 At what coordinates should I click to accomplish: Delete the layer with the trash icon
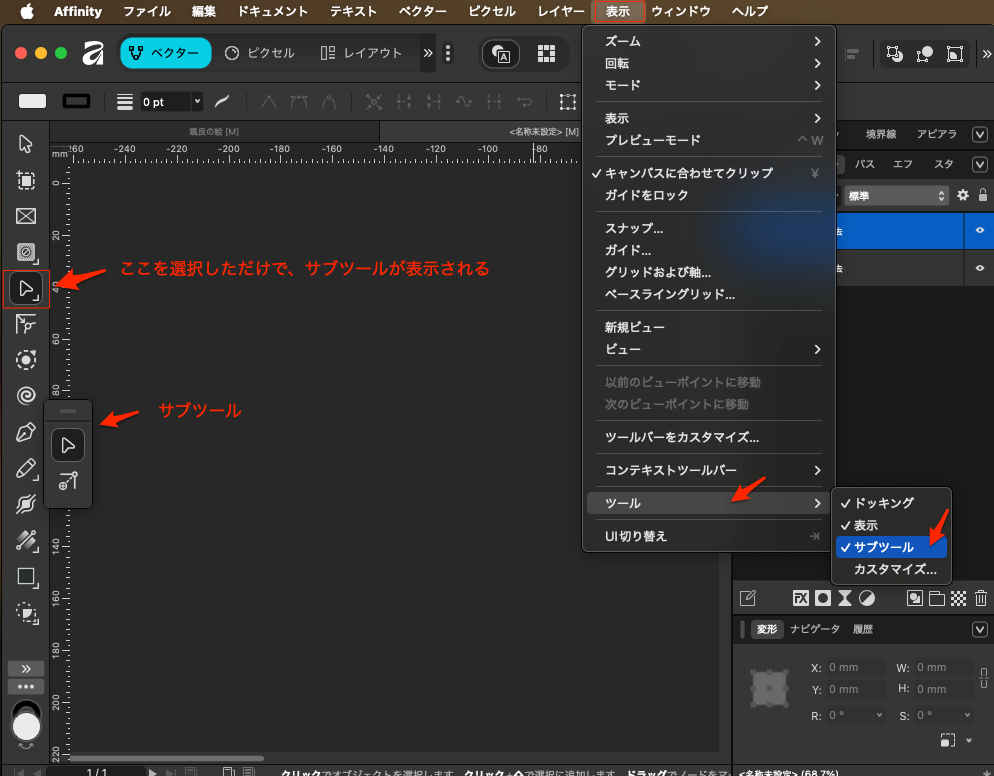981,598
